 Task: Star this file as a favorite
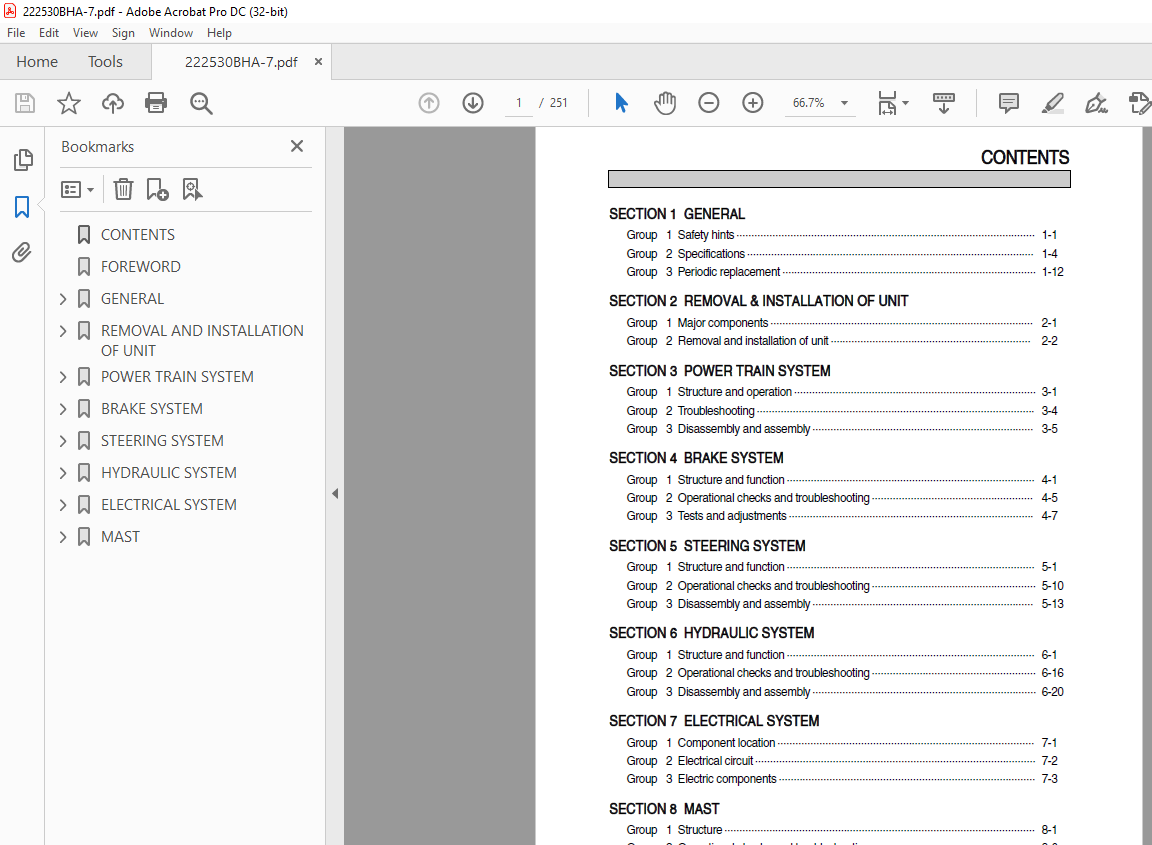coord(69,103)
